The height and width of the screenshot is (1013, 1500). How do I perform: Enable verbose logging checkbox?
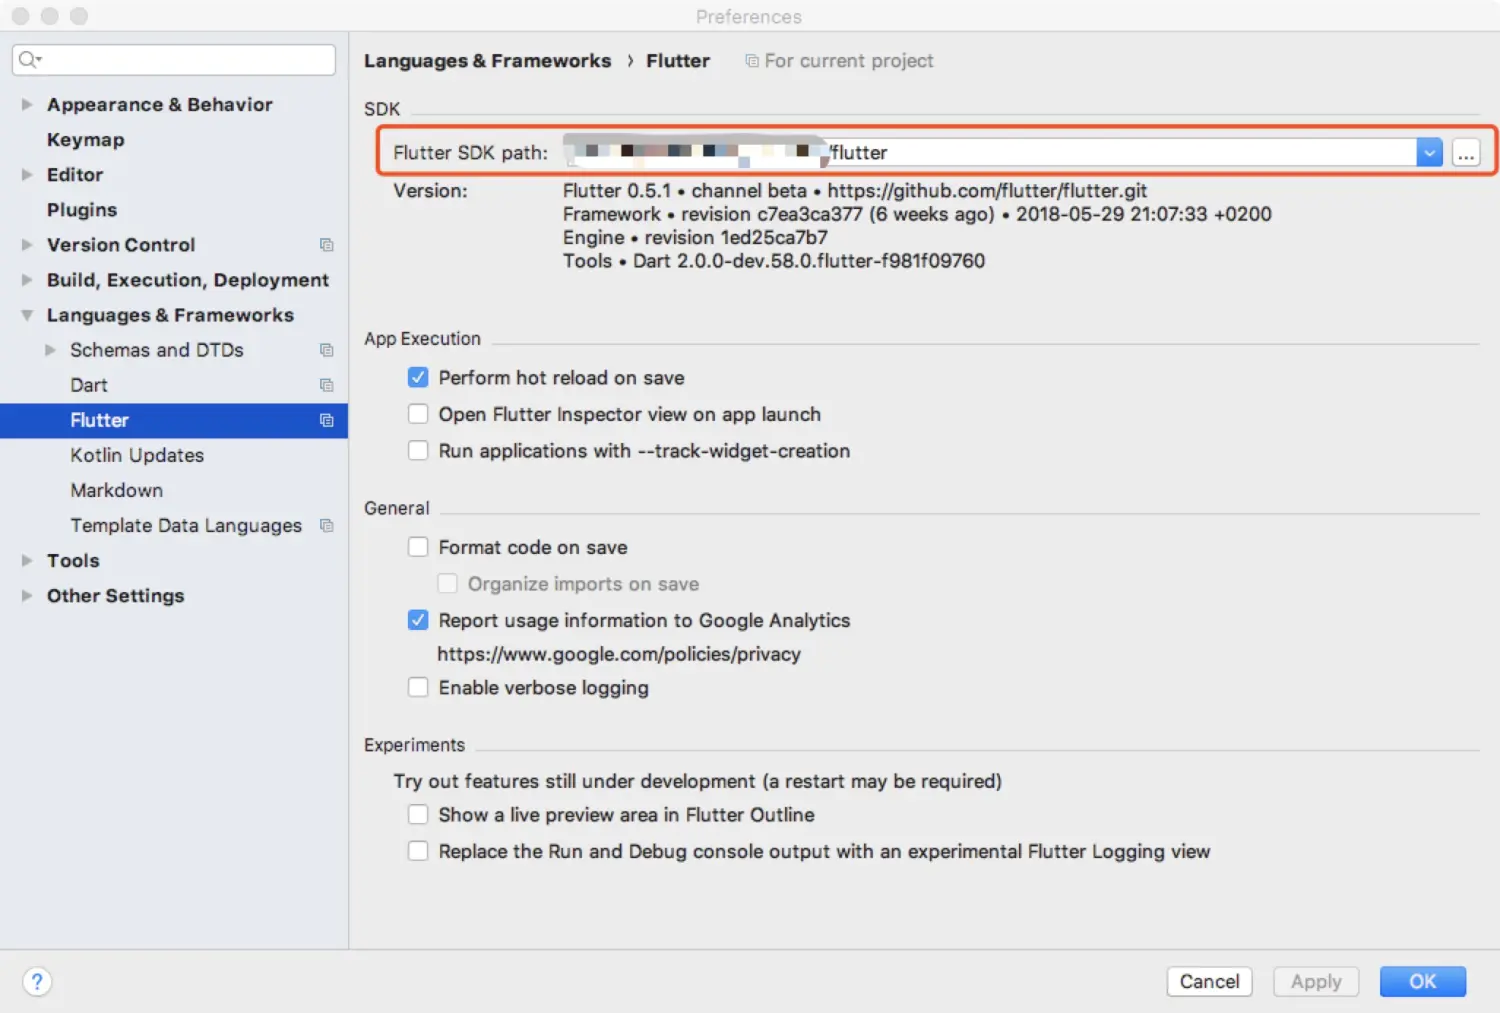(418, 687)
